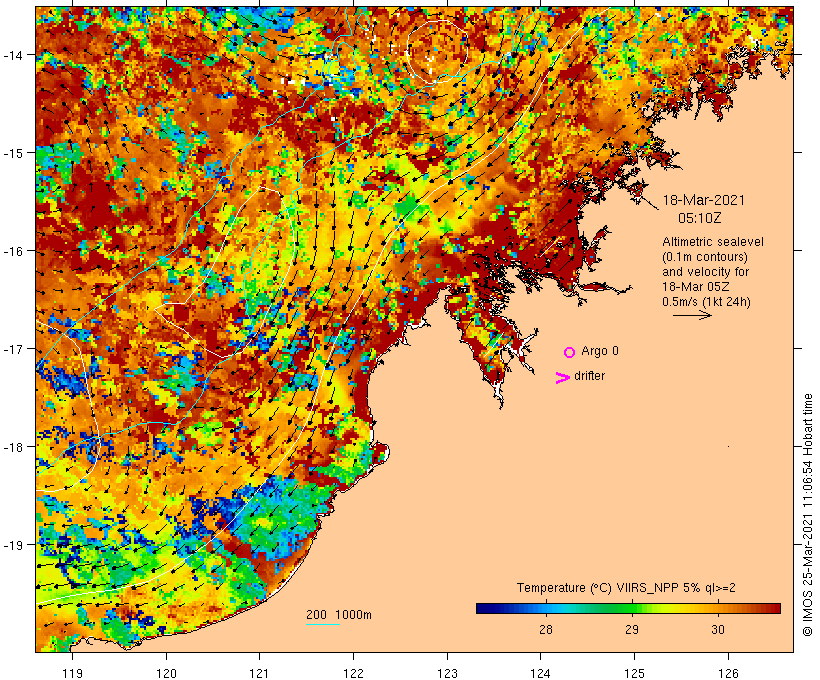Viewport: 820px width, 680px height.
Task: Click the time label '05:10Z'
Action: (x=700, y=218)
